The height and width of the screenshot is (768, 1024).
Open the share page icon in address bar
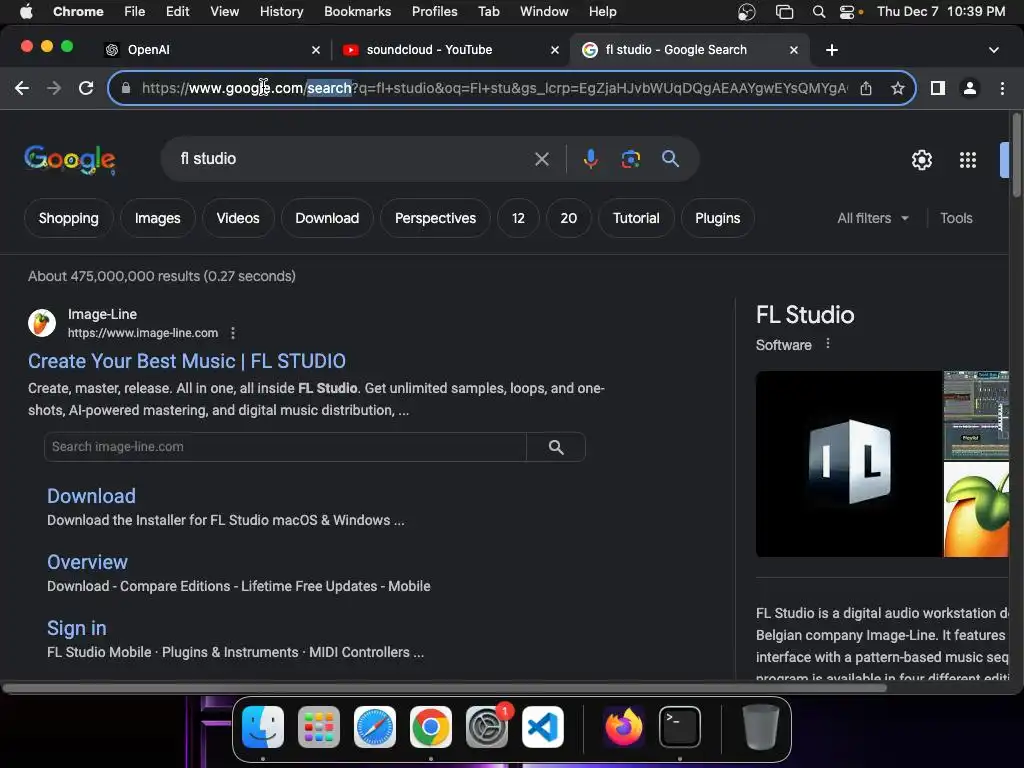pos(866,88)
